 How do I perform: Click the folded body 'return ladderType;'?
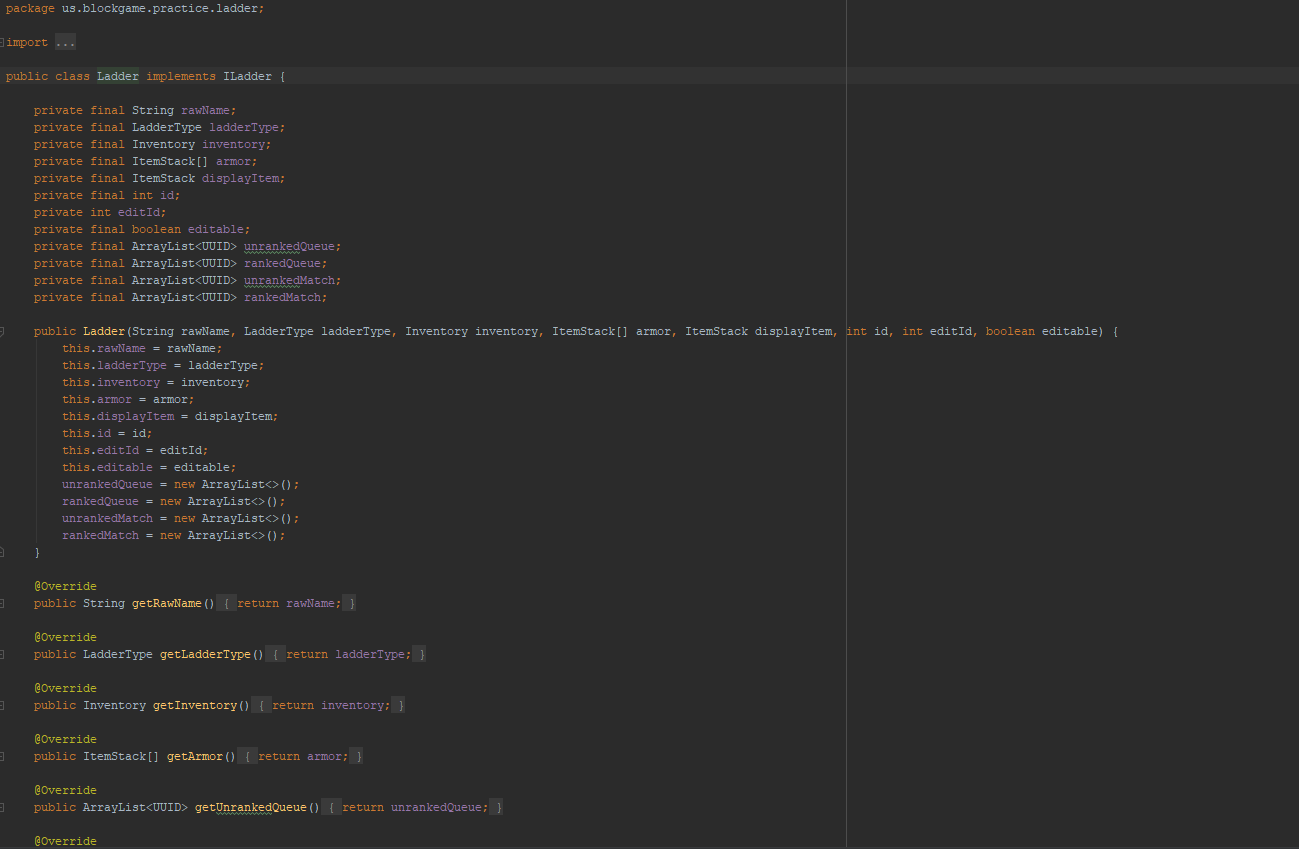coord(348,654)
